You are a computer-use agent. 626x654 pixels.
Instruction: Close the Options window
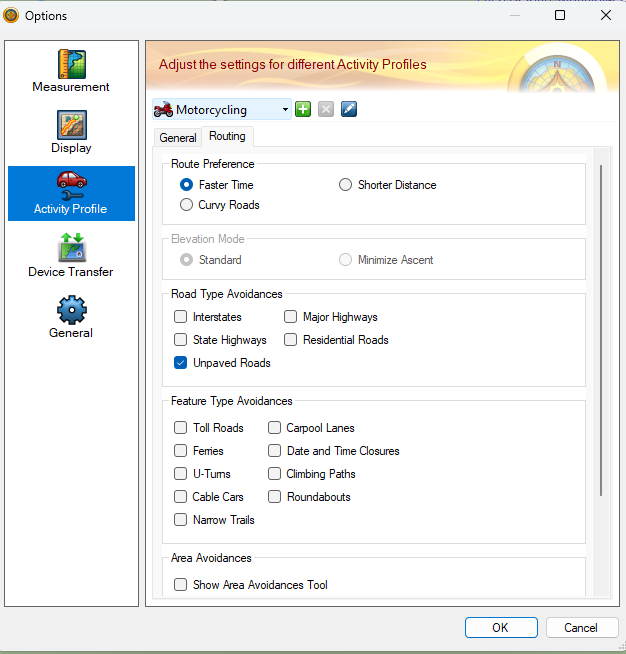606,15
